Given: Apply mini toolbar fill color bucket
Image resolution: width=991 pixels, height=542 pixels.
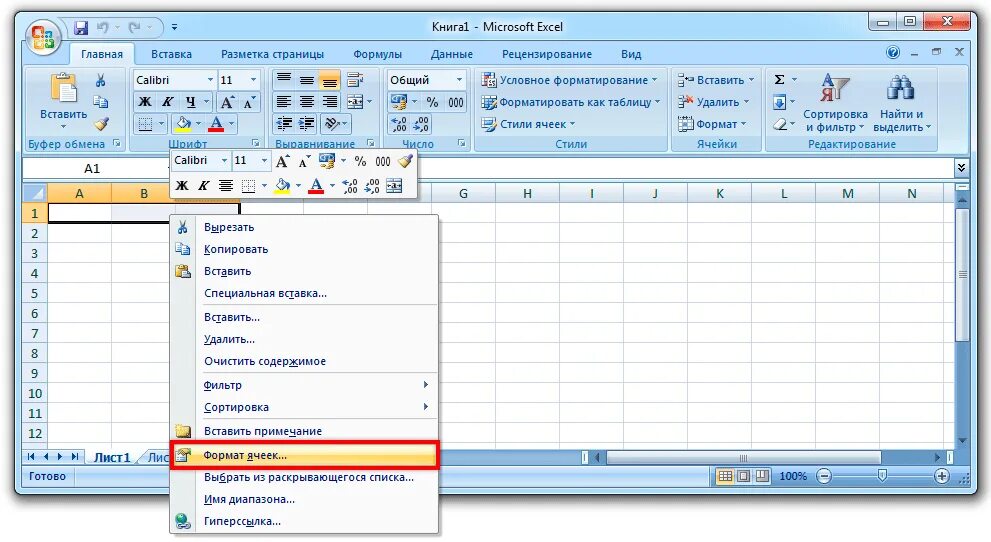Looking at the screenshot, I should click(x=283, y=186).
